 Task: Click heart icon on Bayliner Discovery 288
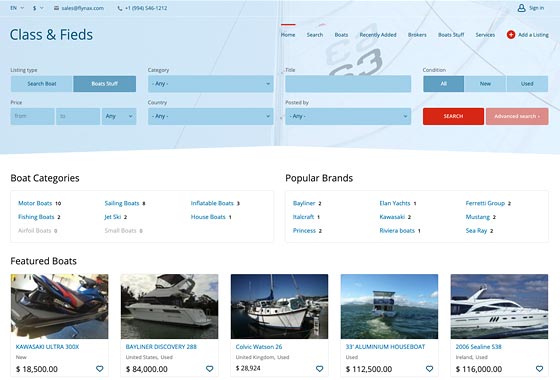(x=210, y=369)
